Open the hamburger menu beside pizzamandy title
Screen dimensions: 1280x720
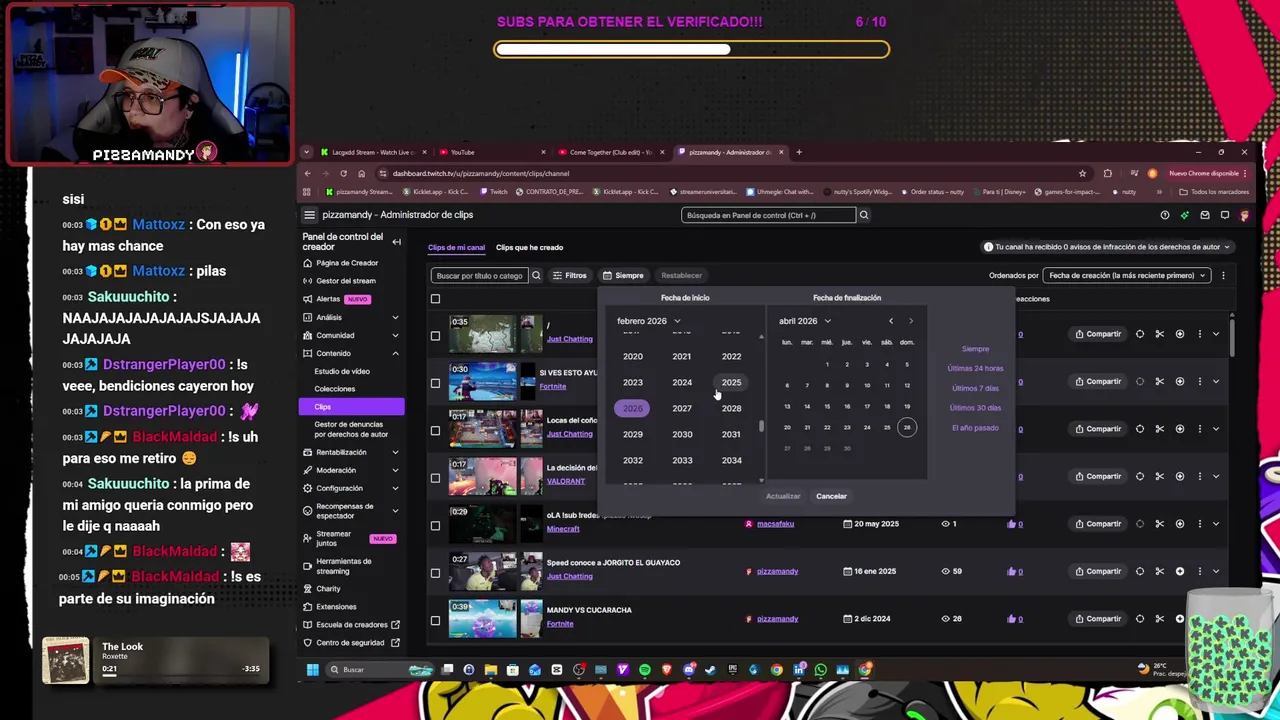tap(309, 215)
